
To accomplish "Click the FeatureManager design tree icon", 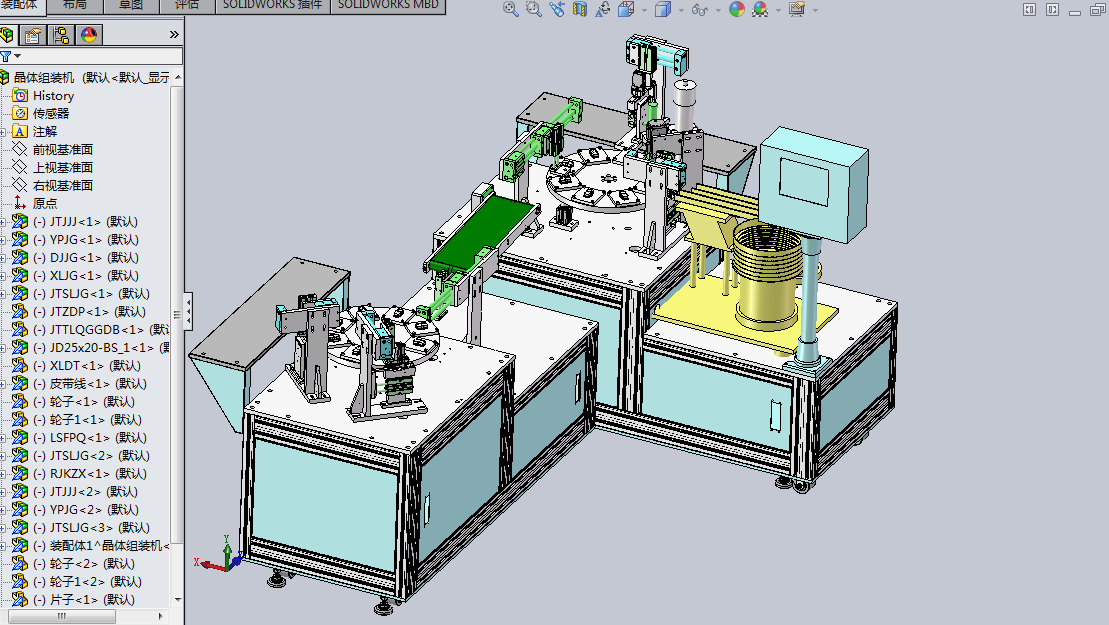I will point(8,36).
